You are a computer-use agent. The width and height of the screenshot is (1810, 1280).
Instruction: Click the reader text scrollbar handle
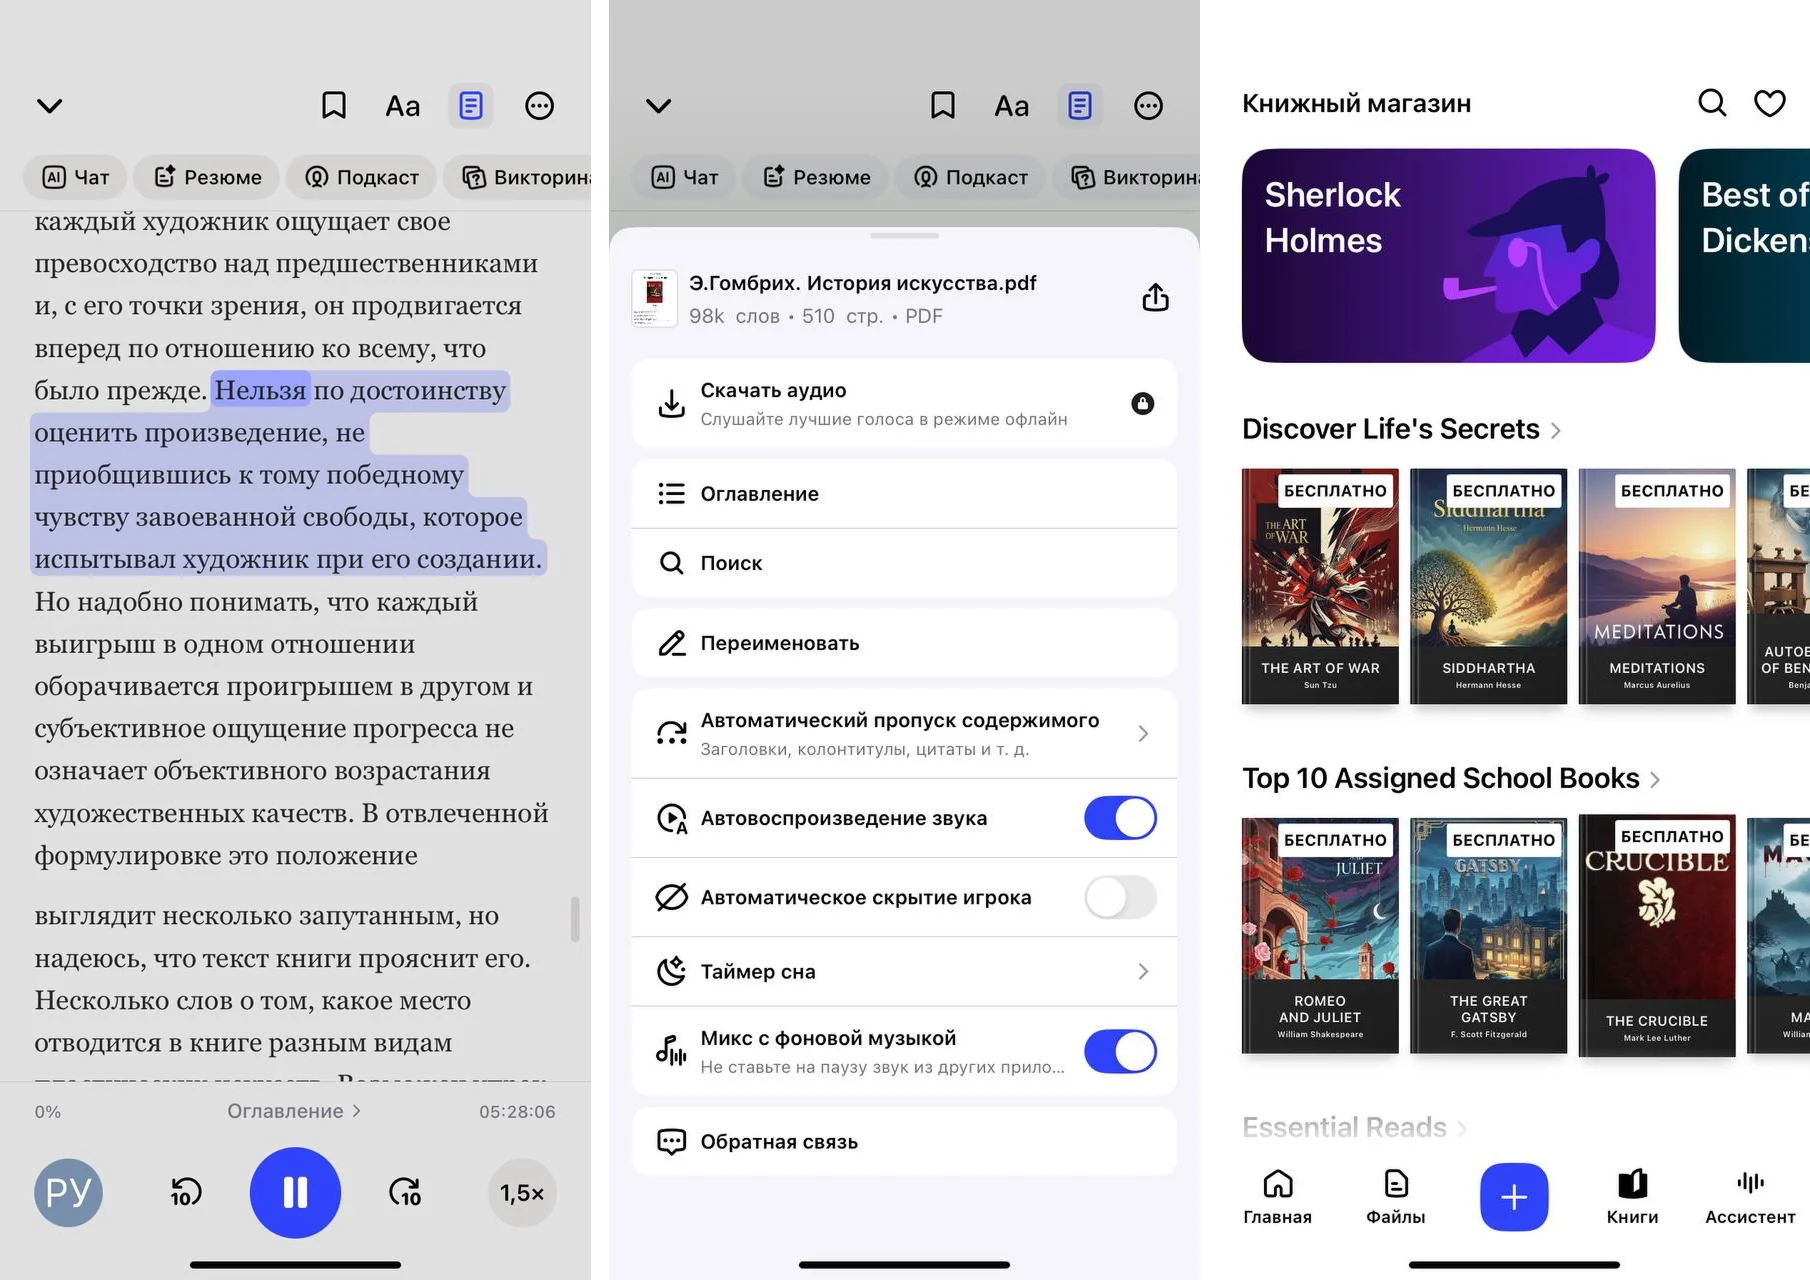pyautogui.click(x=575, y=918)
